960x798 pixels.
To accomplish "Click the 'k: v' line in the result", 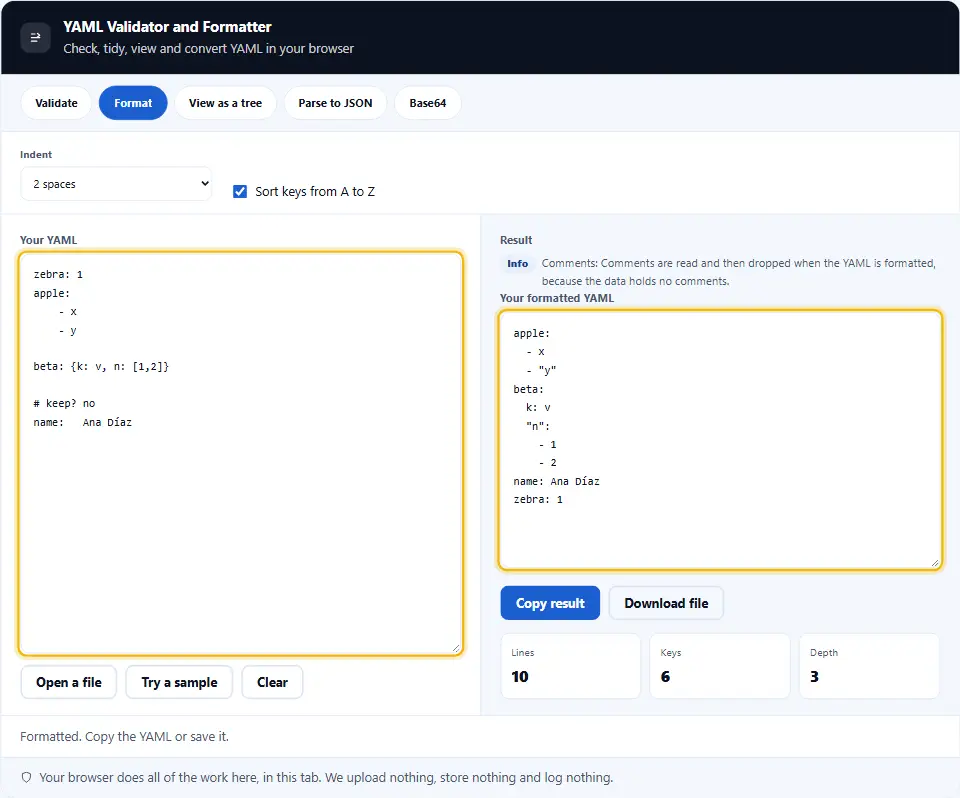I will 538,408.
